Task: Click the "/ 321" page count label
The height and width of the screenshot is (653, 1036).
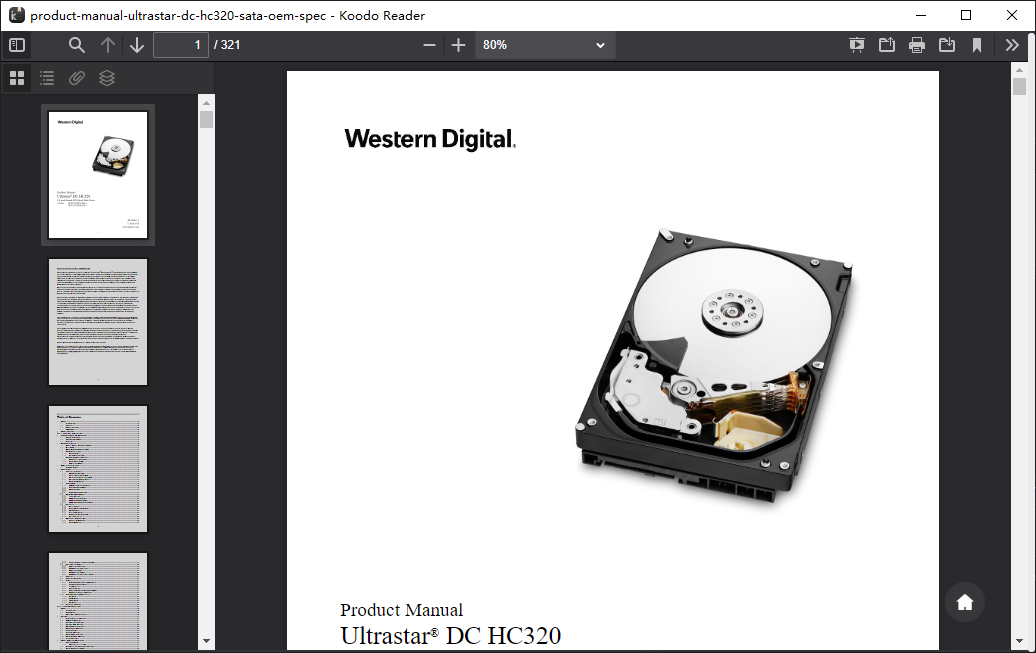Action: pyautogui.click(x=227, y=45)
